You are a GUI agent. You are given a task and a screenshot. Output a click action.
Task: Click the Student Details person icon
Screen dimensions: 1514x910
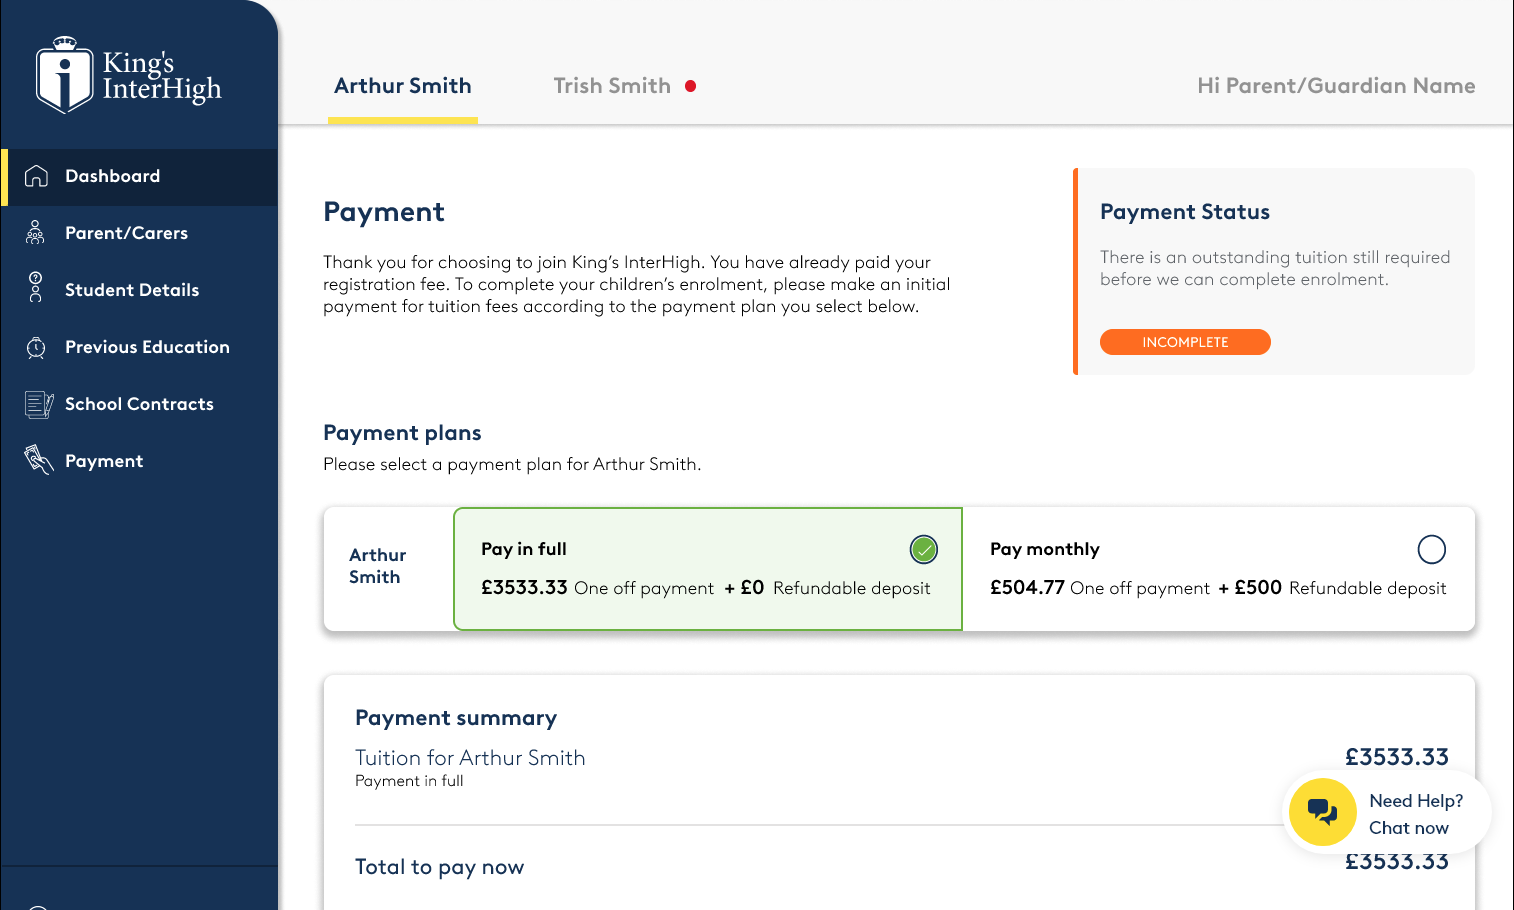[36, 287]
